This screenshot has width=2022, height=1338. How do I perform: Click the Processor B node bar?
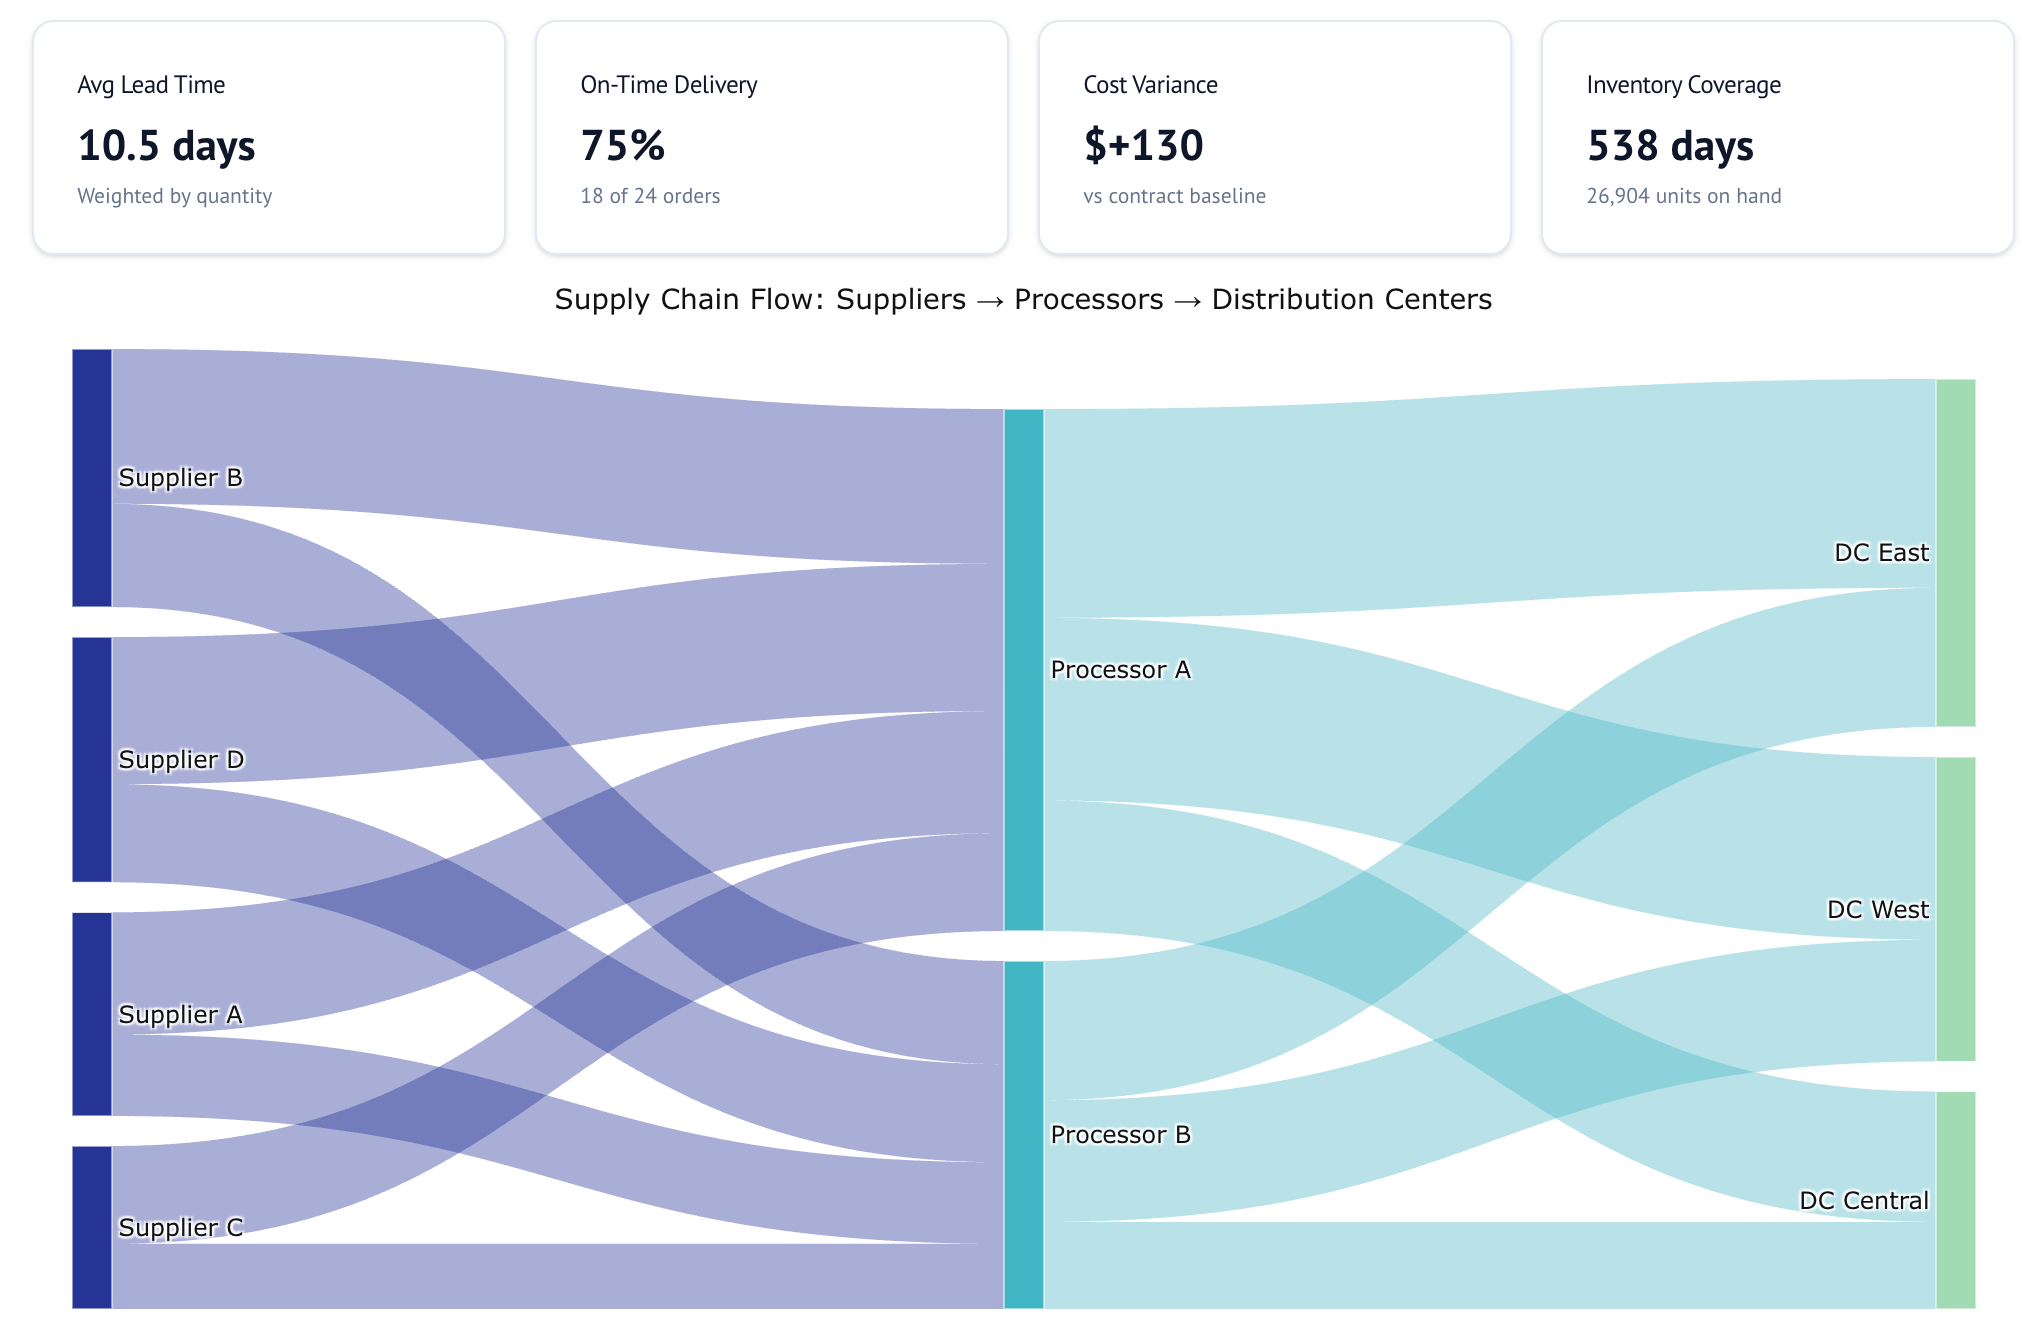point(1023,1134)
